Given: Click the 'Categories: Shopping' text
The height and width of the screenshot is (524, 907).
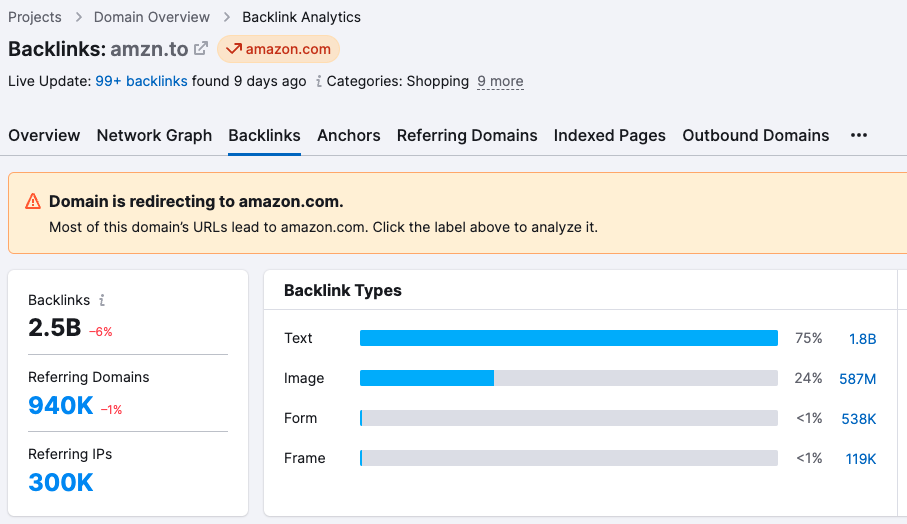Looking at the screenshot, I should (x=397, y=82).
